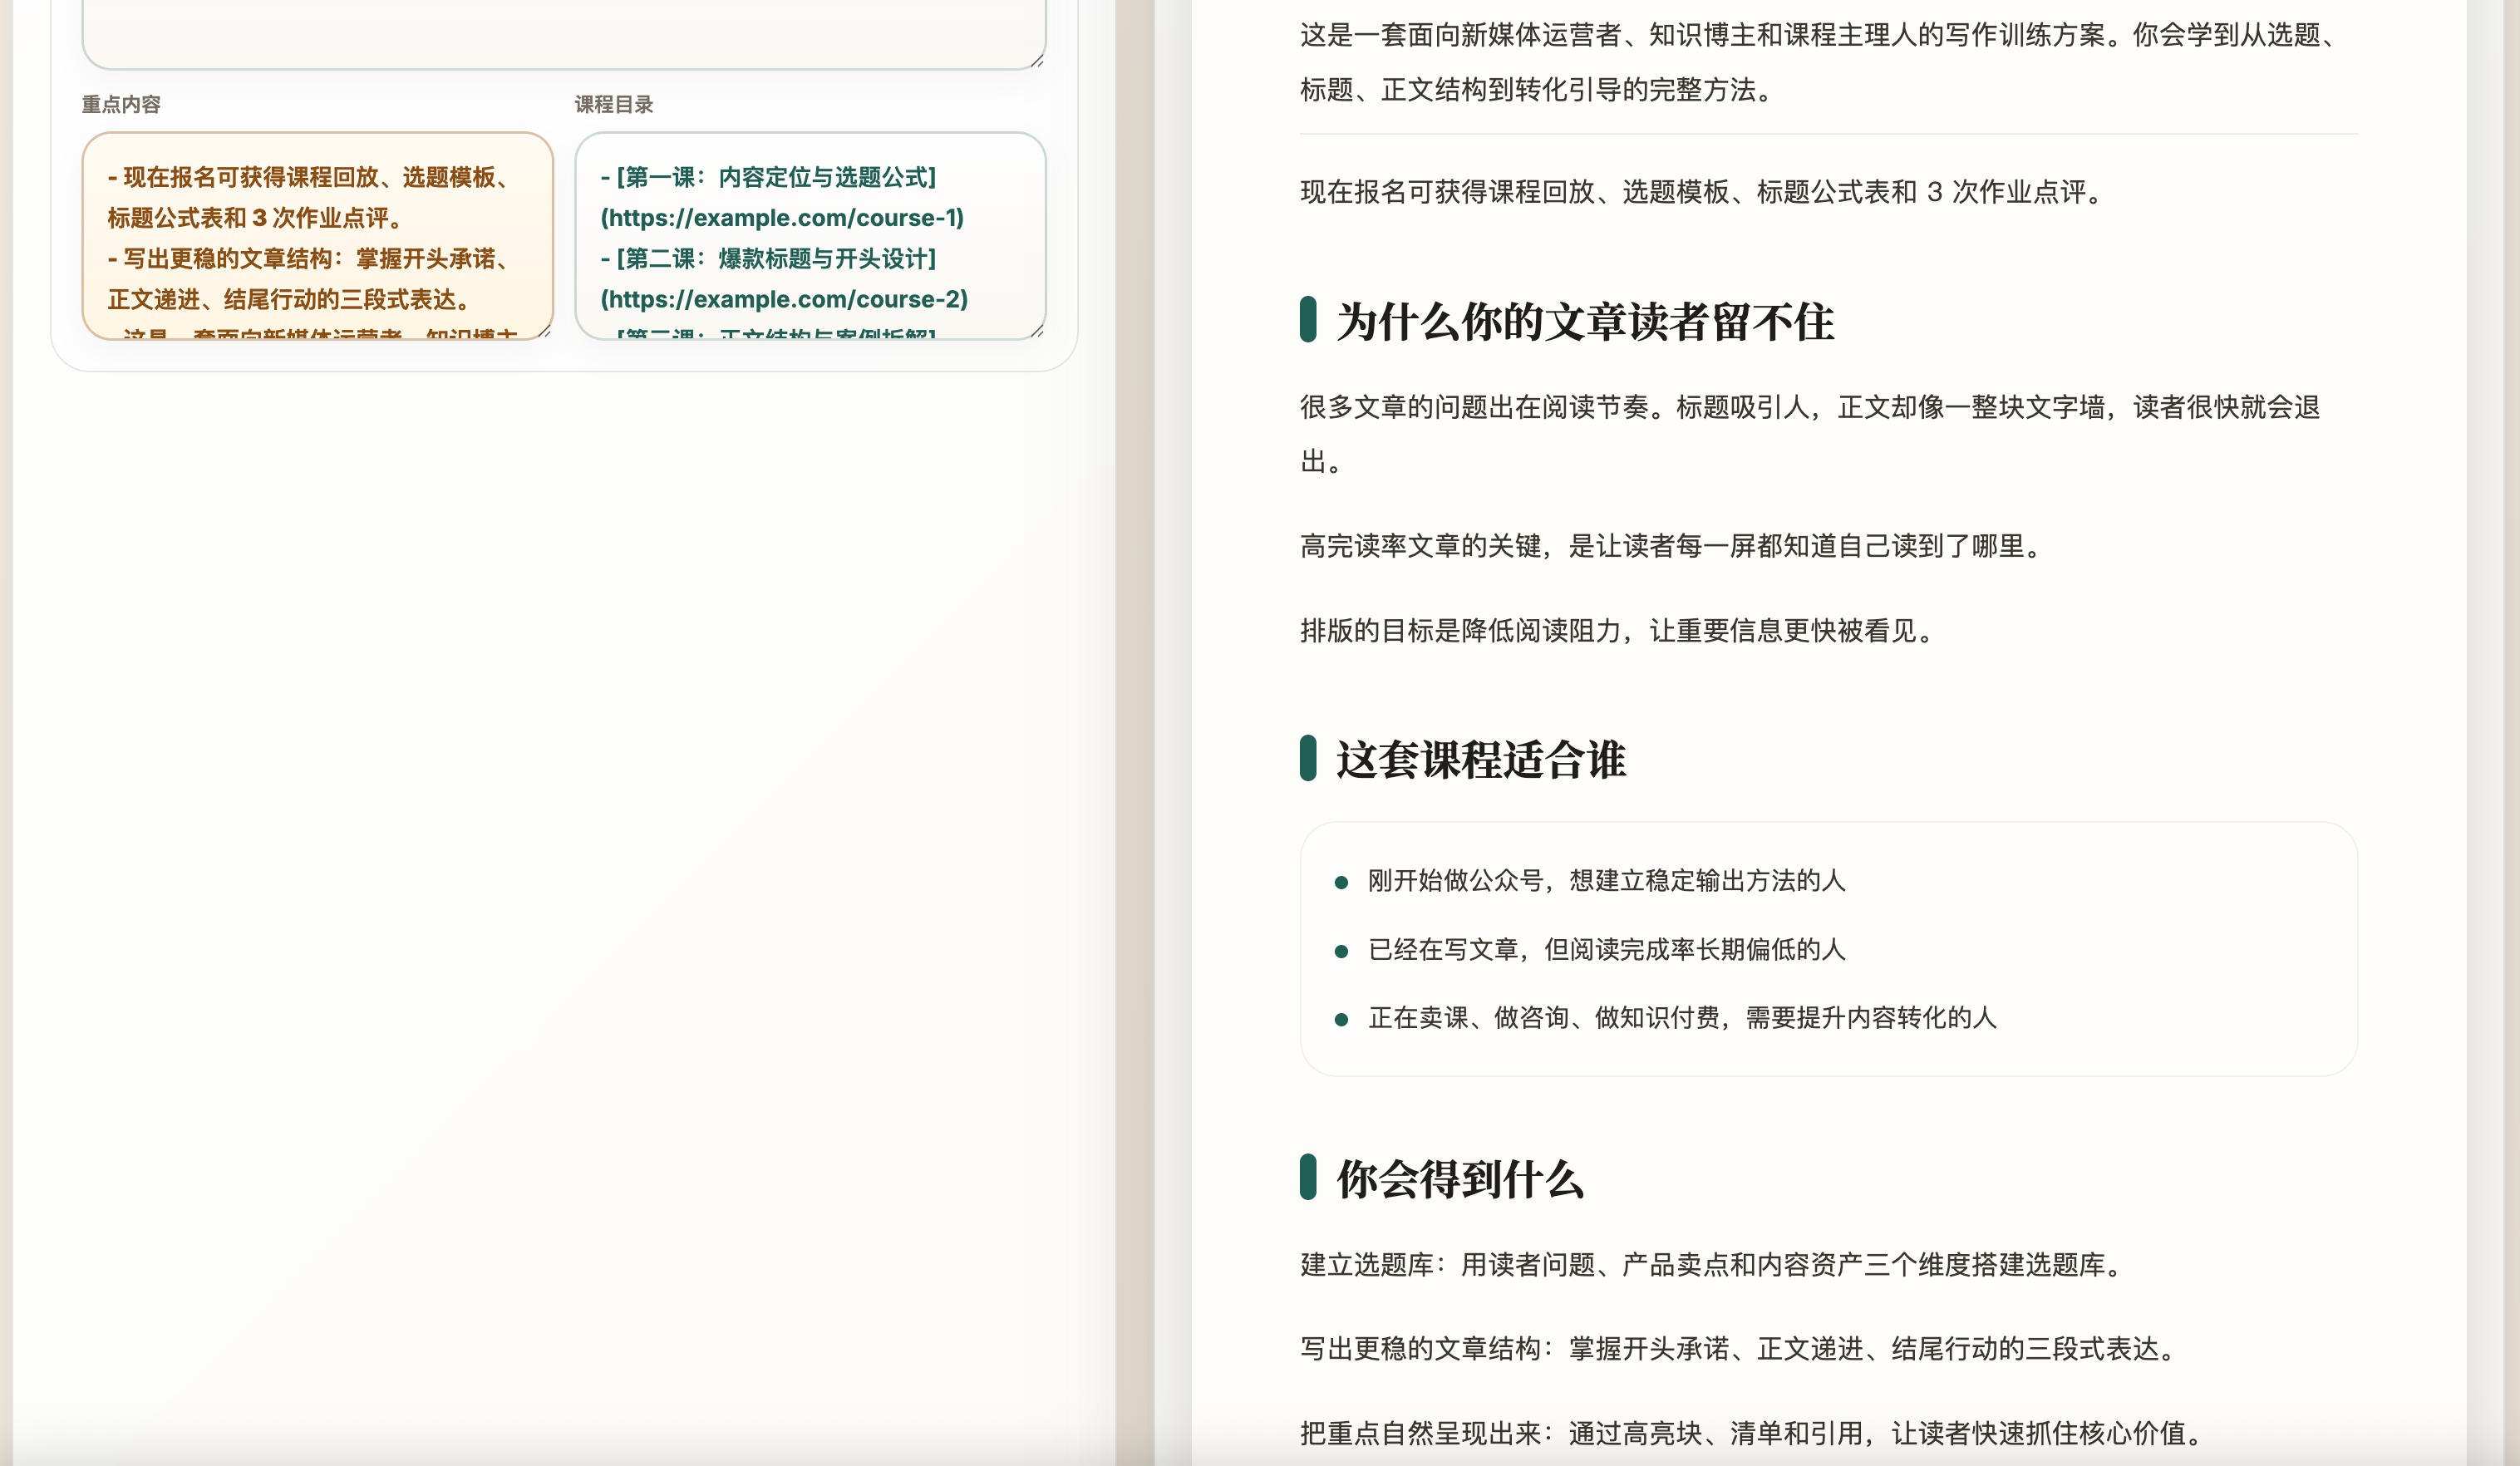Click the bottom of the partially visible top textarea
The height and width of the screenshot is (1466, 2520).
[x=563, y=35]
